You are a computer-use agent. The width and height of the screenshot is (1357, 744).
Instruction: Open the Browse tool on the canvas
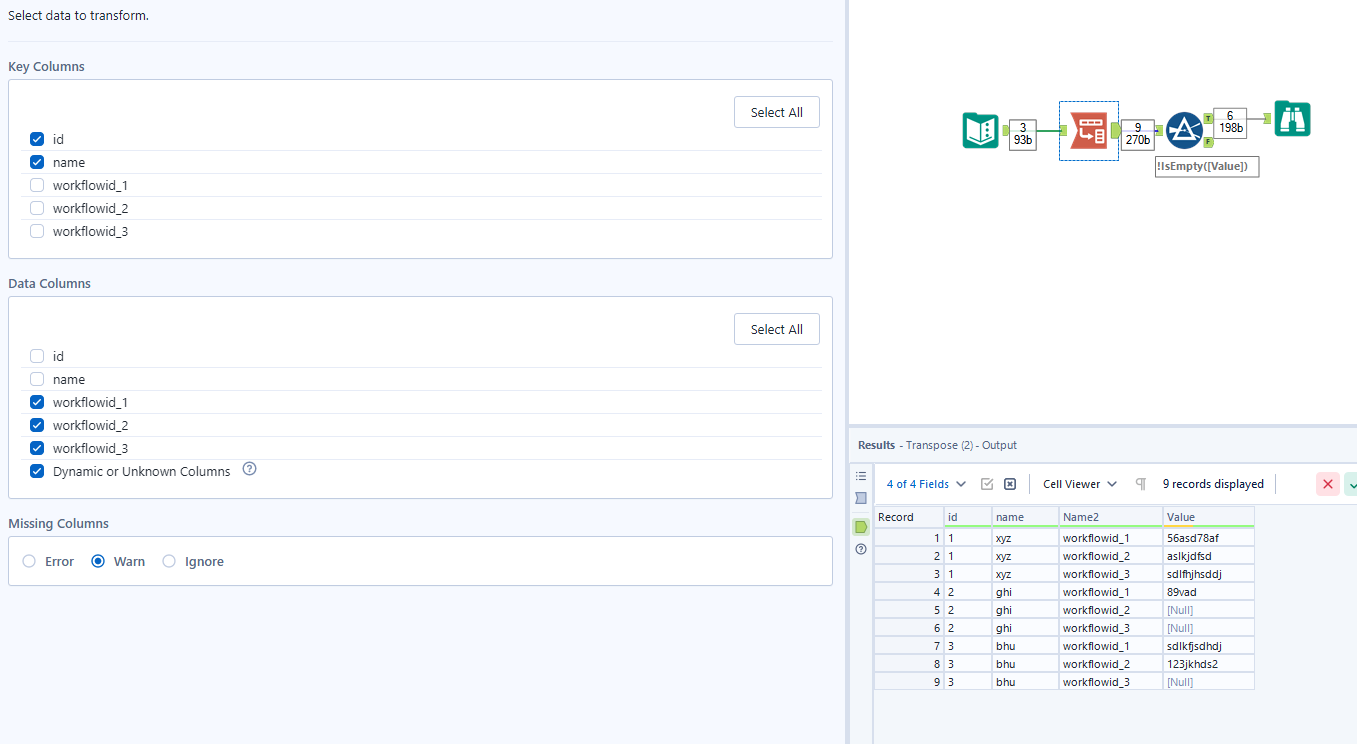(1291, 118)
